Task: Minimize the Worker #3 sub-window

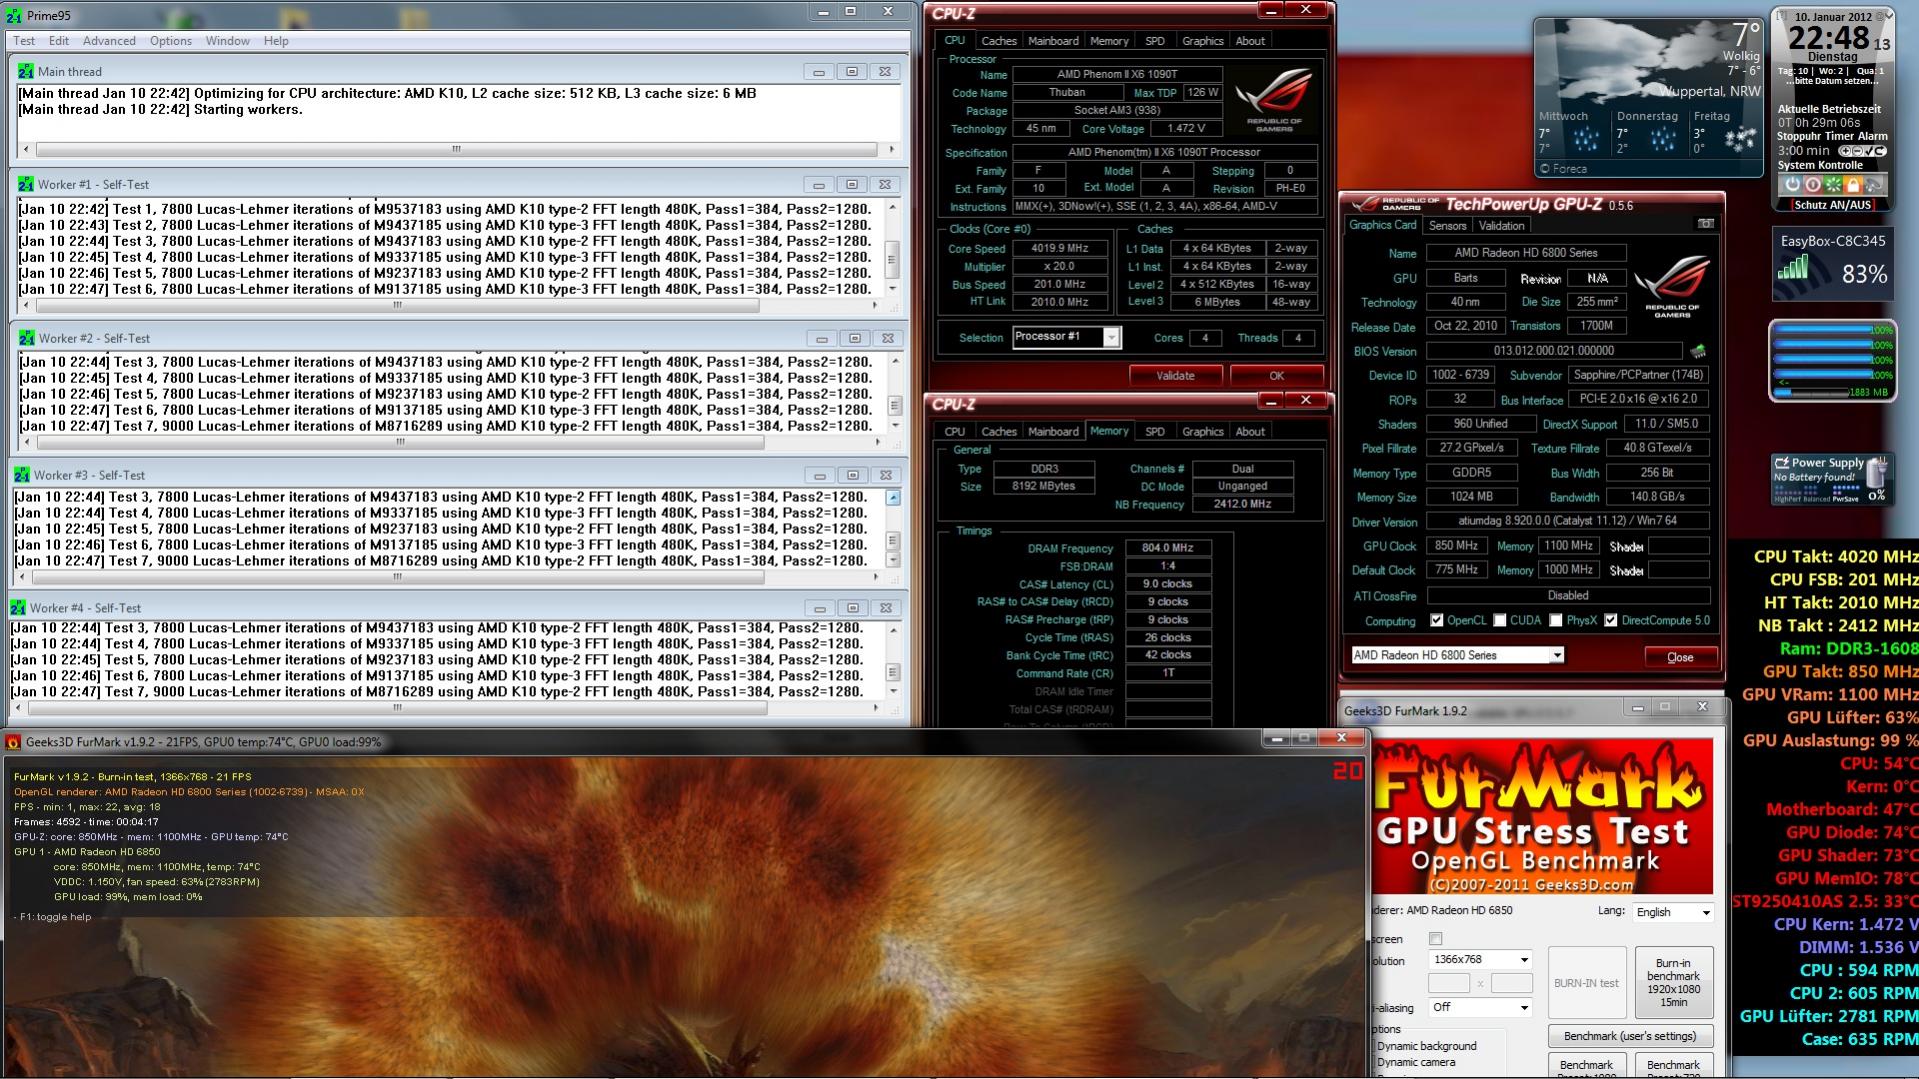Action: (x=819, y=476)
